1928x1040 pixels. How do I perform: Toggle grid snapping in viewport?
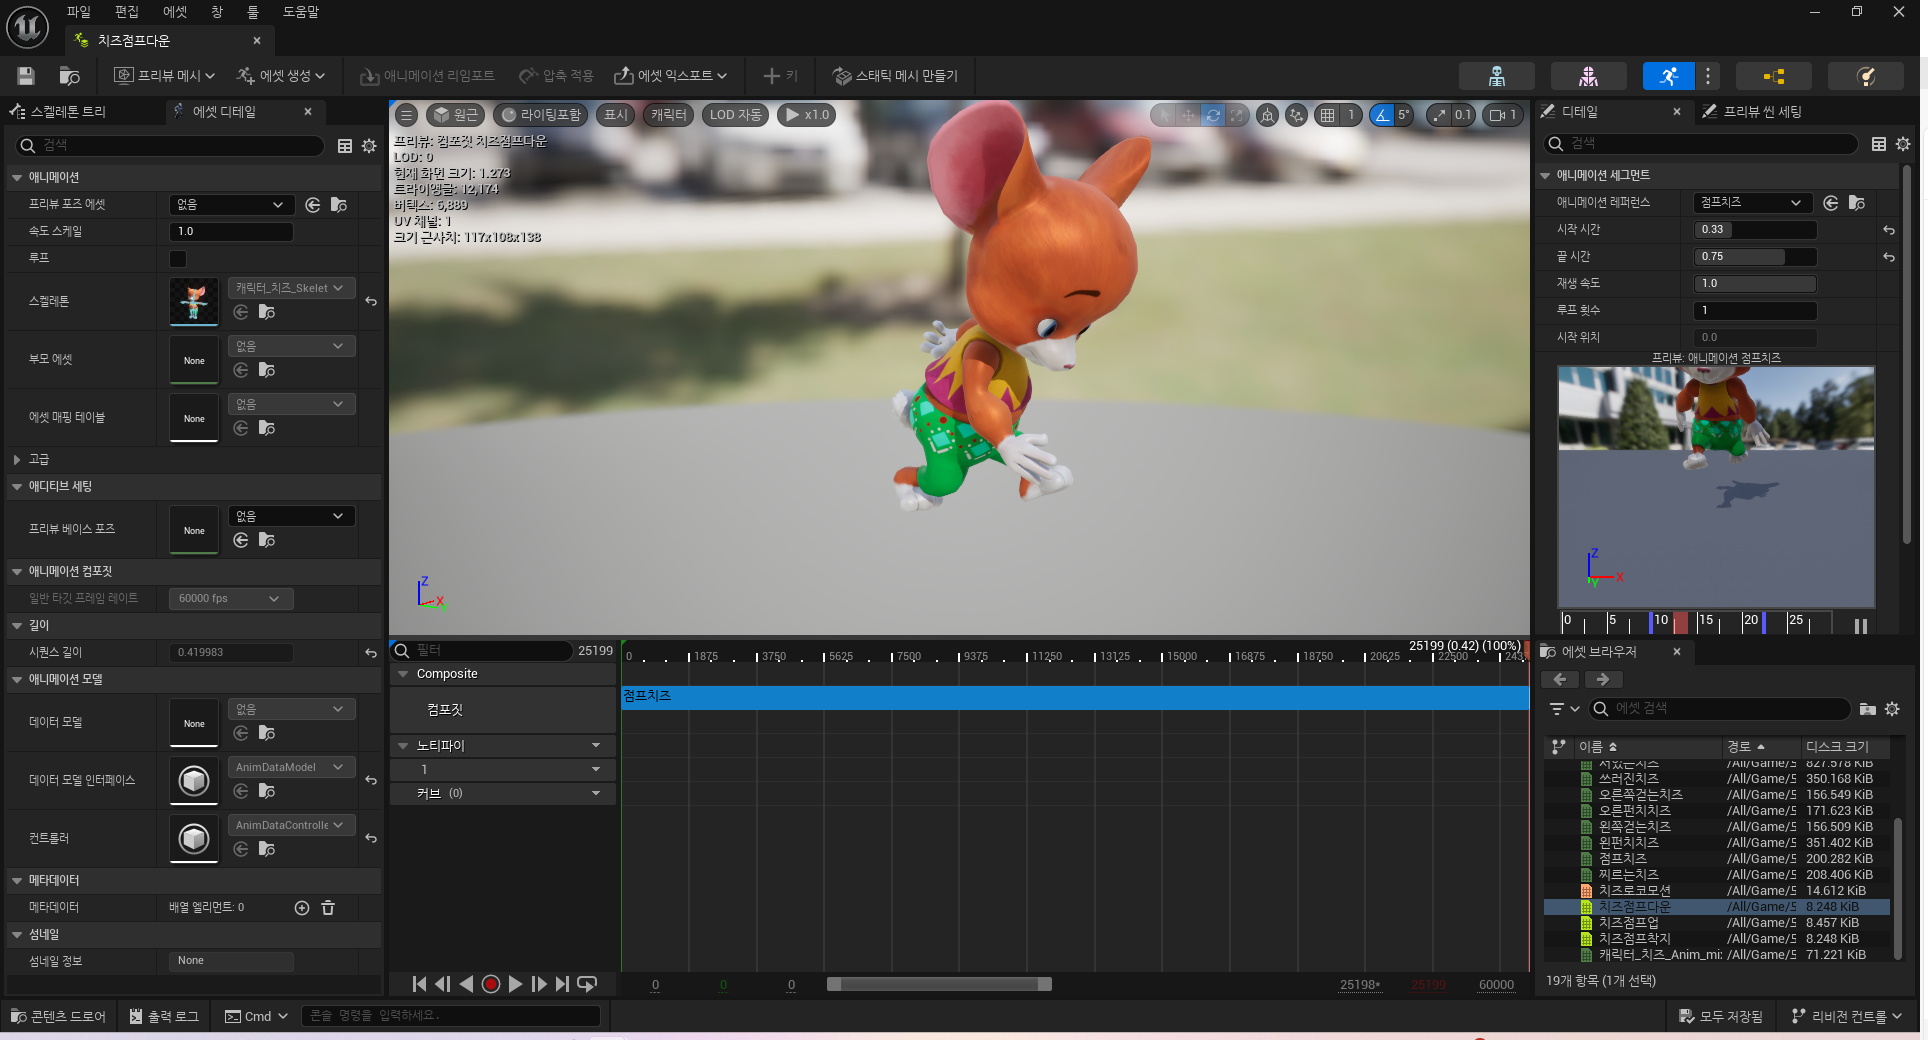pyautogui.click(x=1327, y=115)
